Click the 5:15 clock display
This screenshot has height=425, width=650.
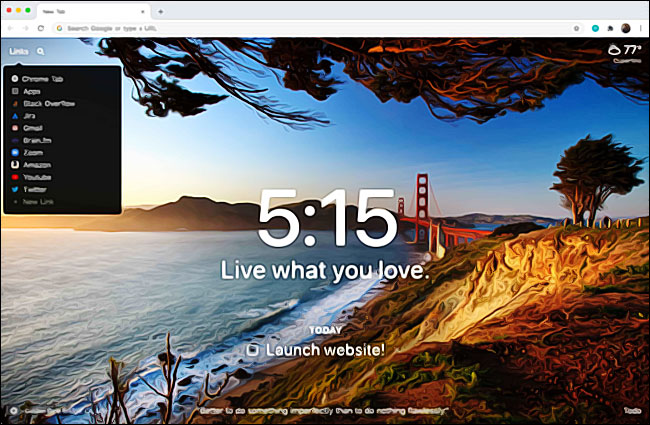[x=327, y=218]
